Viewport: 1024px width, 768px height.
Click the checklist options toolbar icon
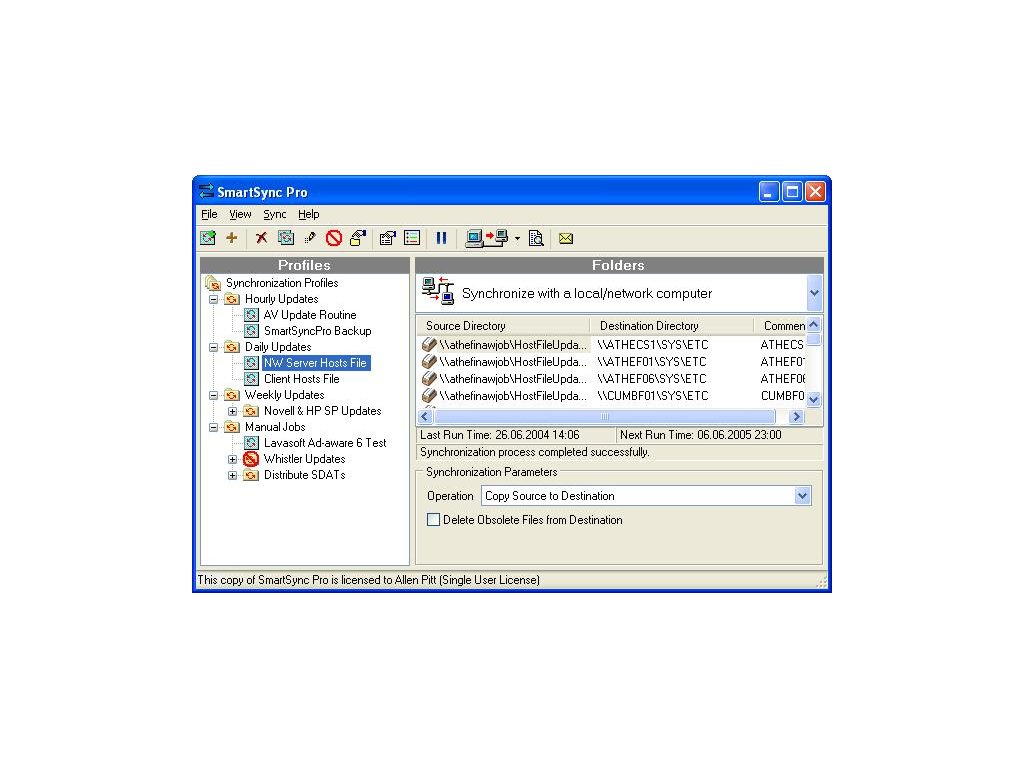pyautogui.click(x=412, y=238)
